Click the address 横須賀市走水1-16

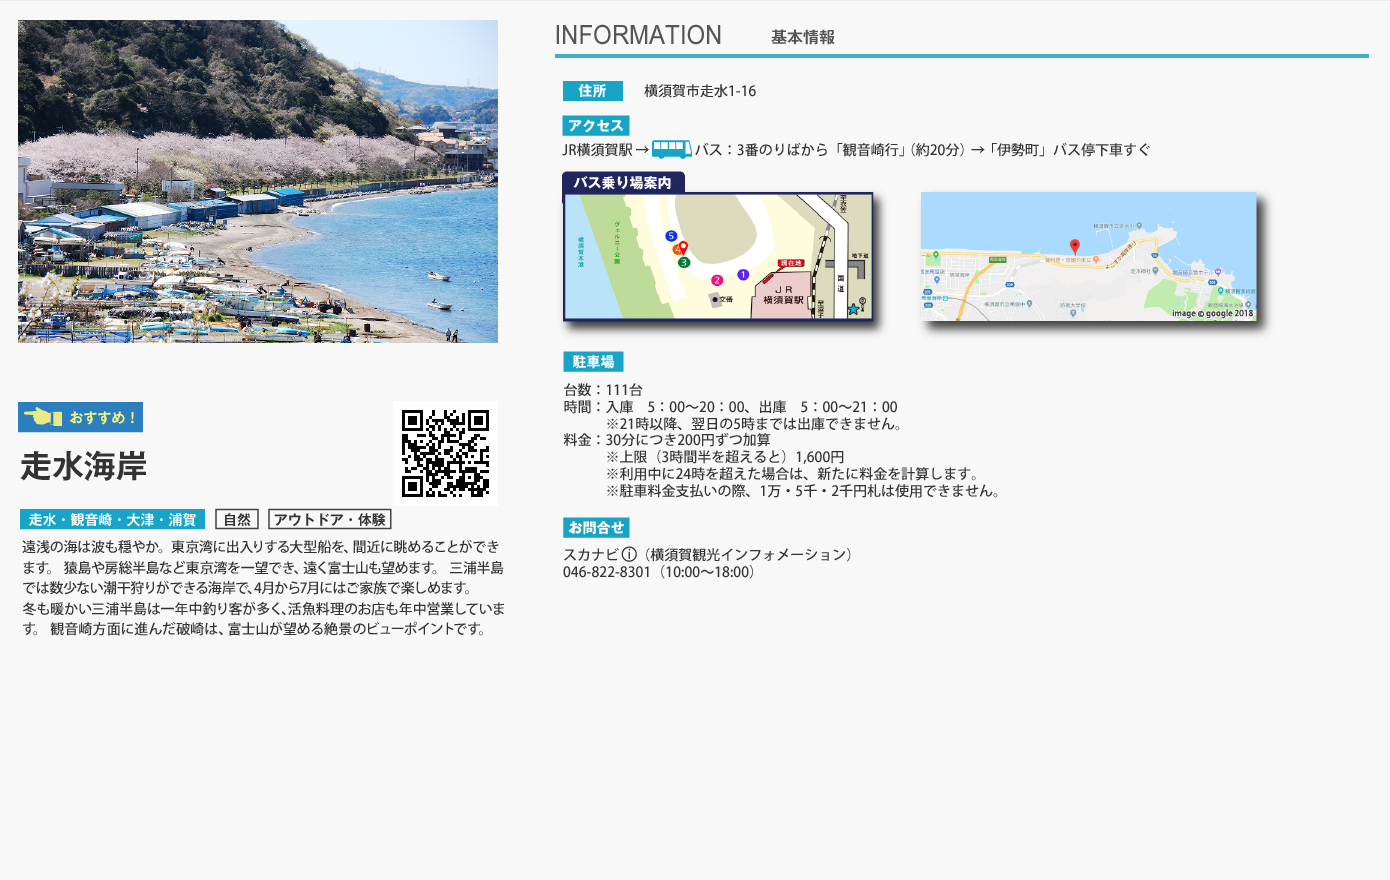point(700,91)
